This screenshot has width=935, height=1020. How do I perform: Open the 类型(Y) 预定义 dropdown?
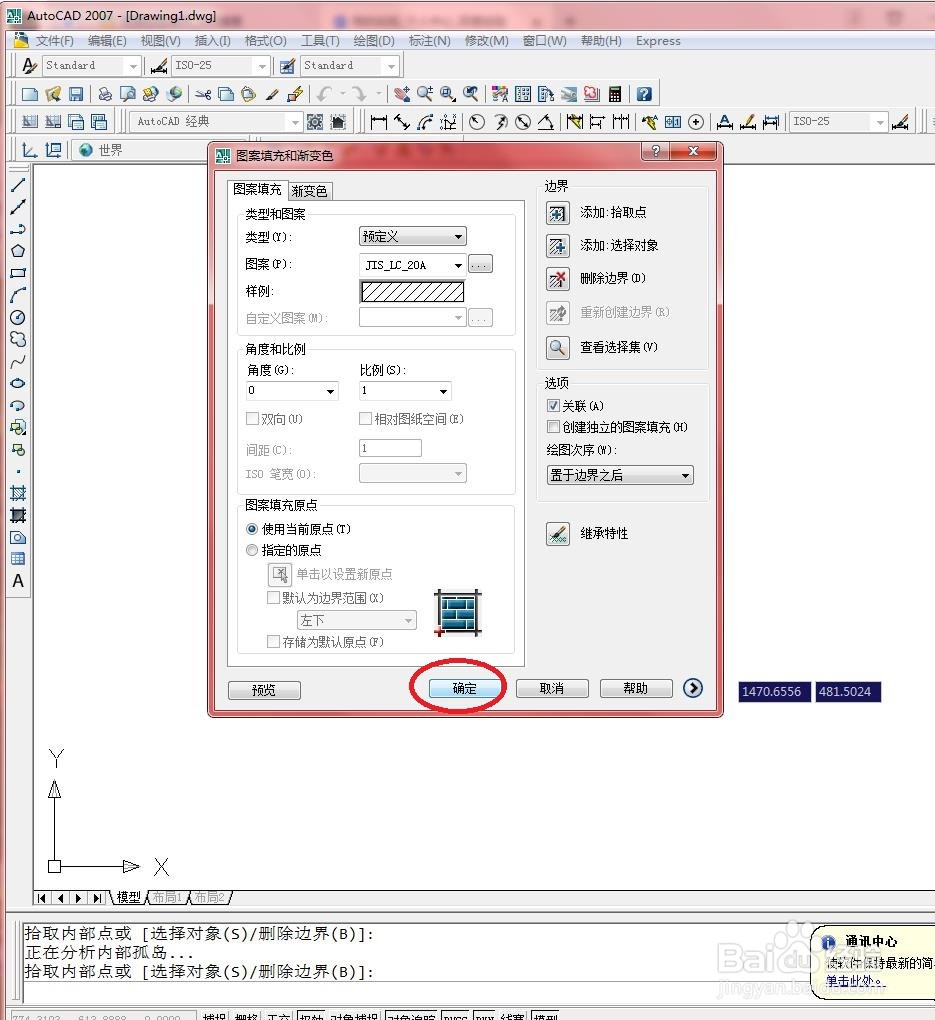tap(413, 236)
